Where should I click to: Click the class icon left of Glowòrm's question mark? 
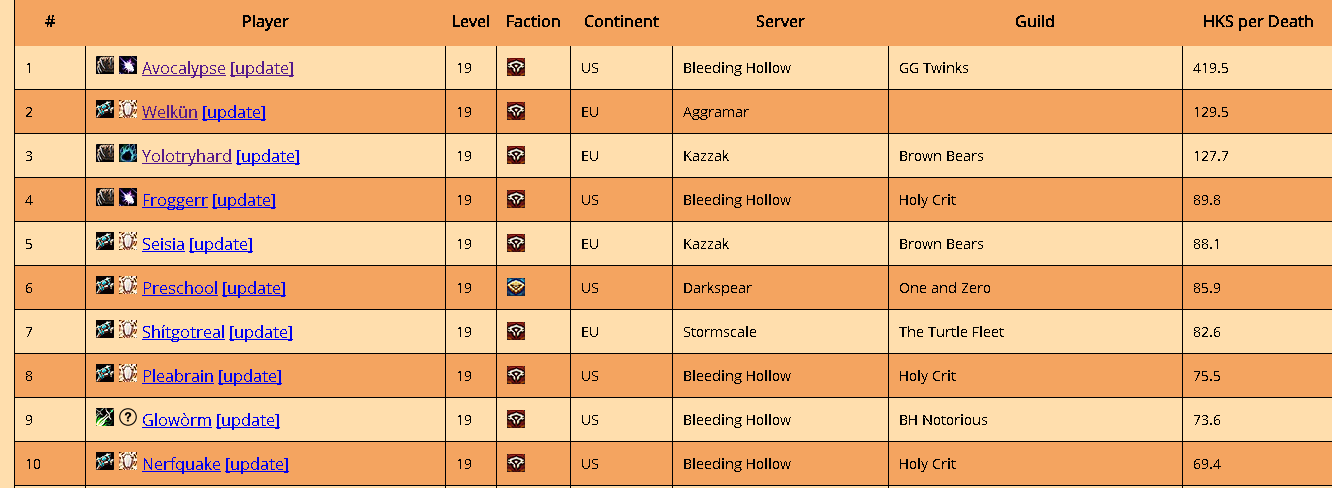[105, 418]
